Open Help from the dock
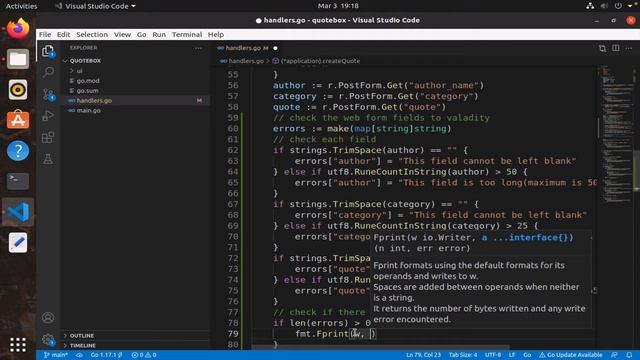The width and height of the screenshot is (640, 360). [x=18, y=151]
